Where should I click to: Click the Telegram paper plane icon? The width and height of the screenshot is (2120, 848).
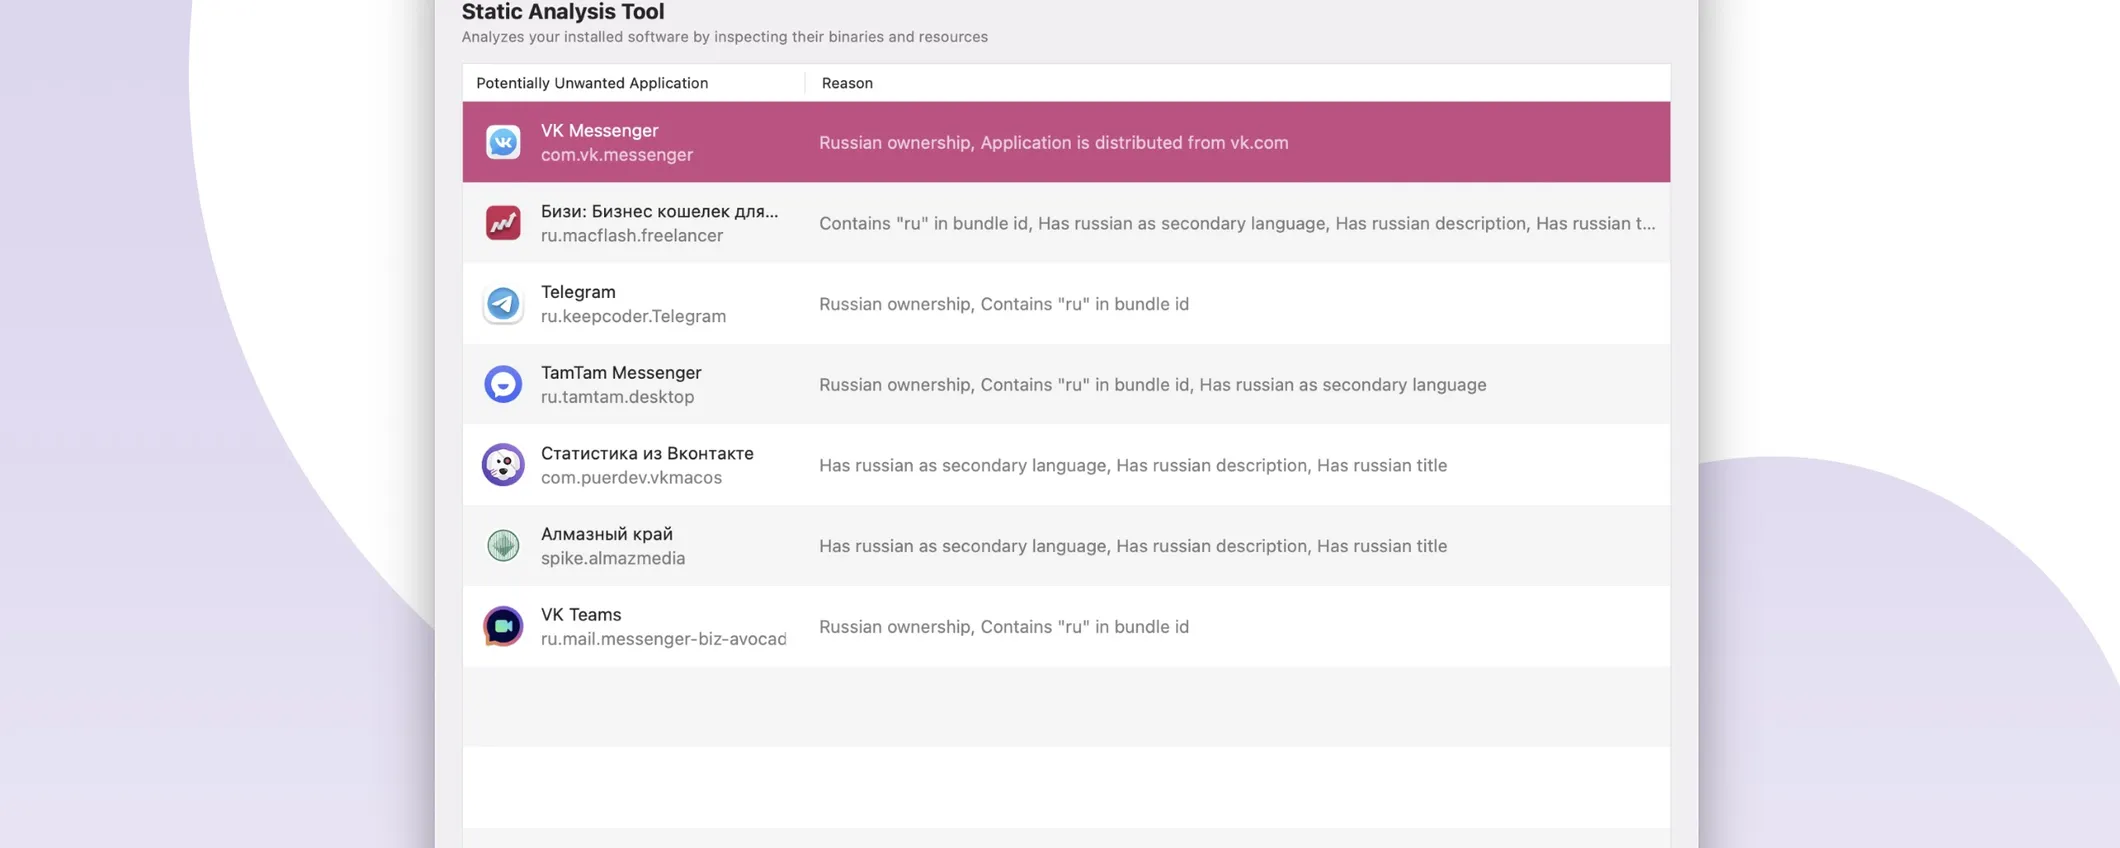[503, 304]
